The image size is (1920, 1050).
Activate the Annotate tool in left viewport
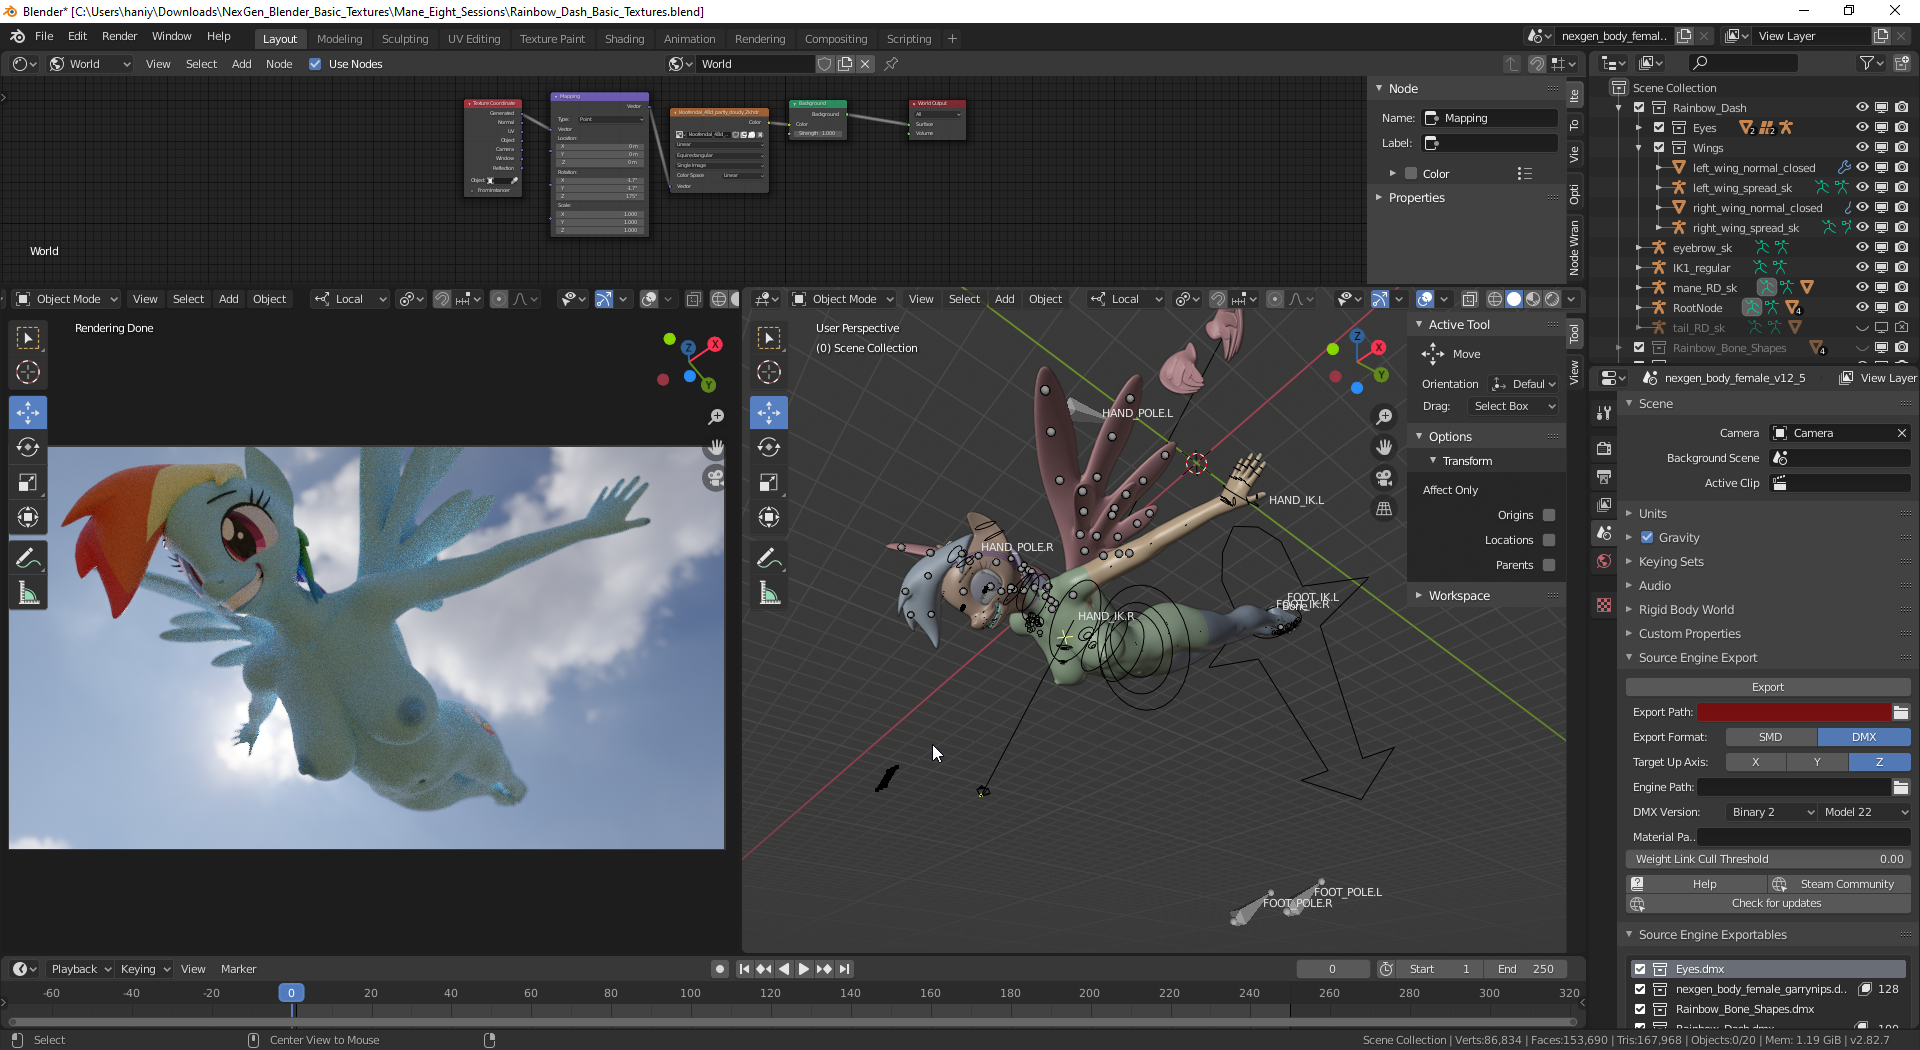28,558
